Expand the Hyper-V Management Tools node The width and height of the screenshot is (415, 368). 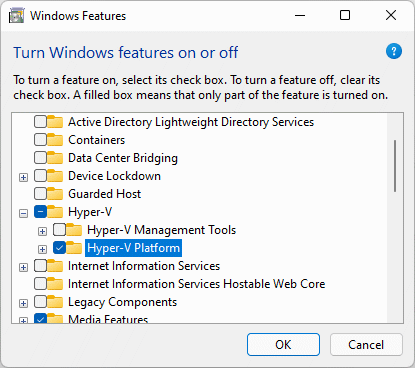coord(42,231)
